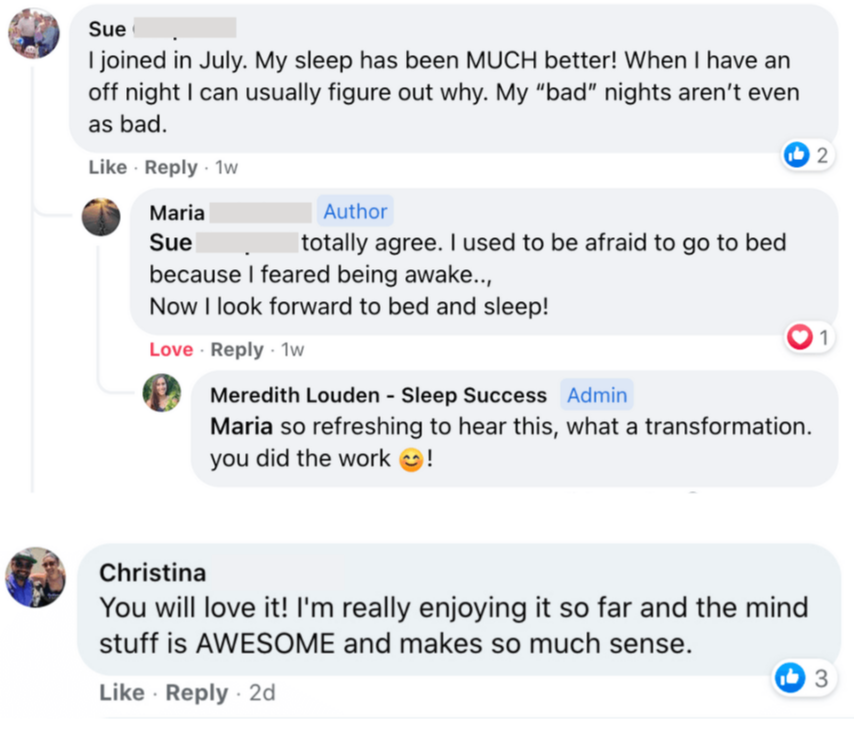Click heart reaction icon on Maria's reply
The height and width of the screenshot is (737, 855).
(799, 338)
